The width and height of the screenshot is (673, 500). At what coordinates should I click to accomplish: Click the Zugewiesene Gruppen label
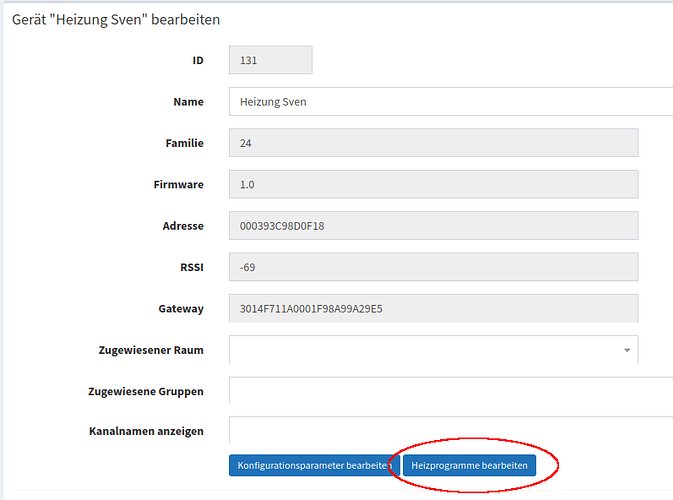[146, 391]
